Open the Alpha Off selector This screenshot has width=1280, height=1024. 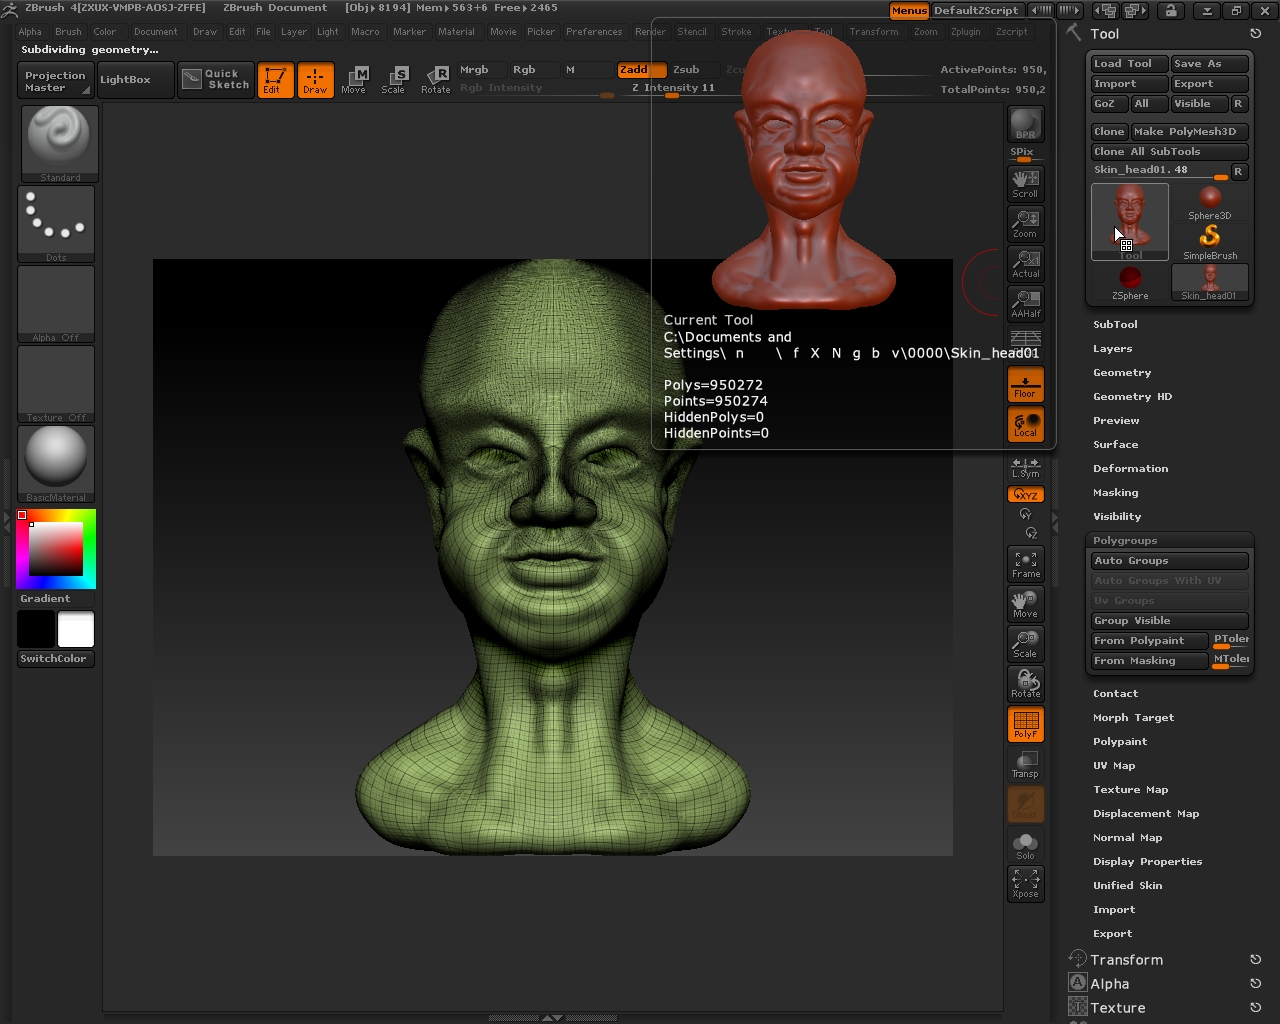pyautogui.click(x=56, y=304)
